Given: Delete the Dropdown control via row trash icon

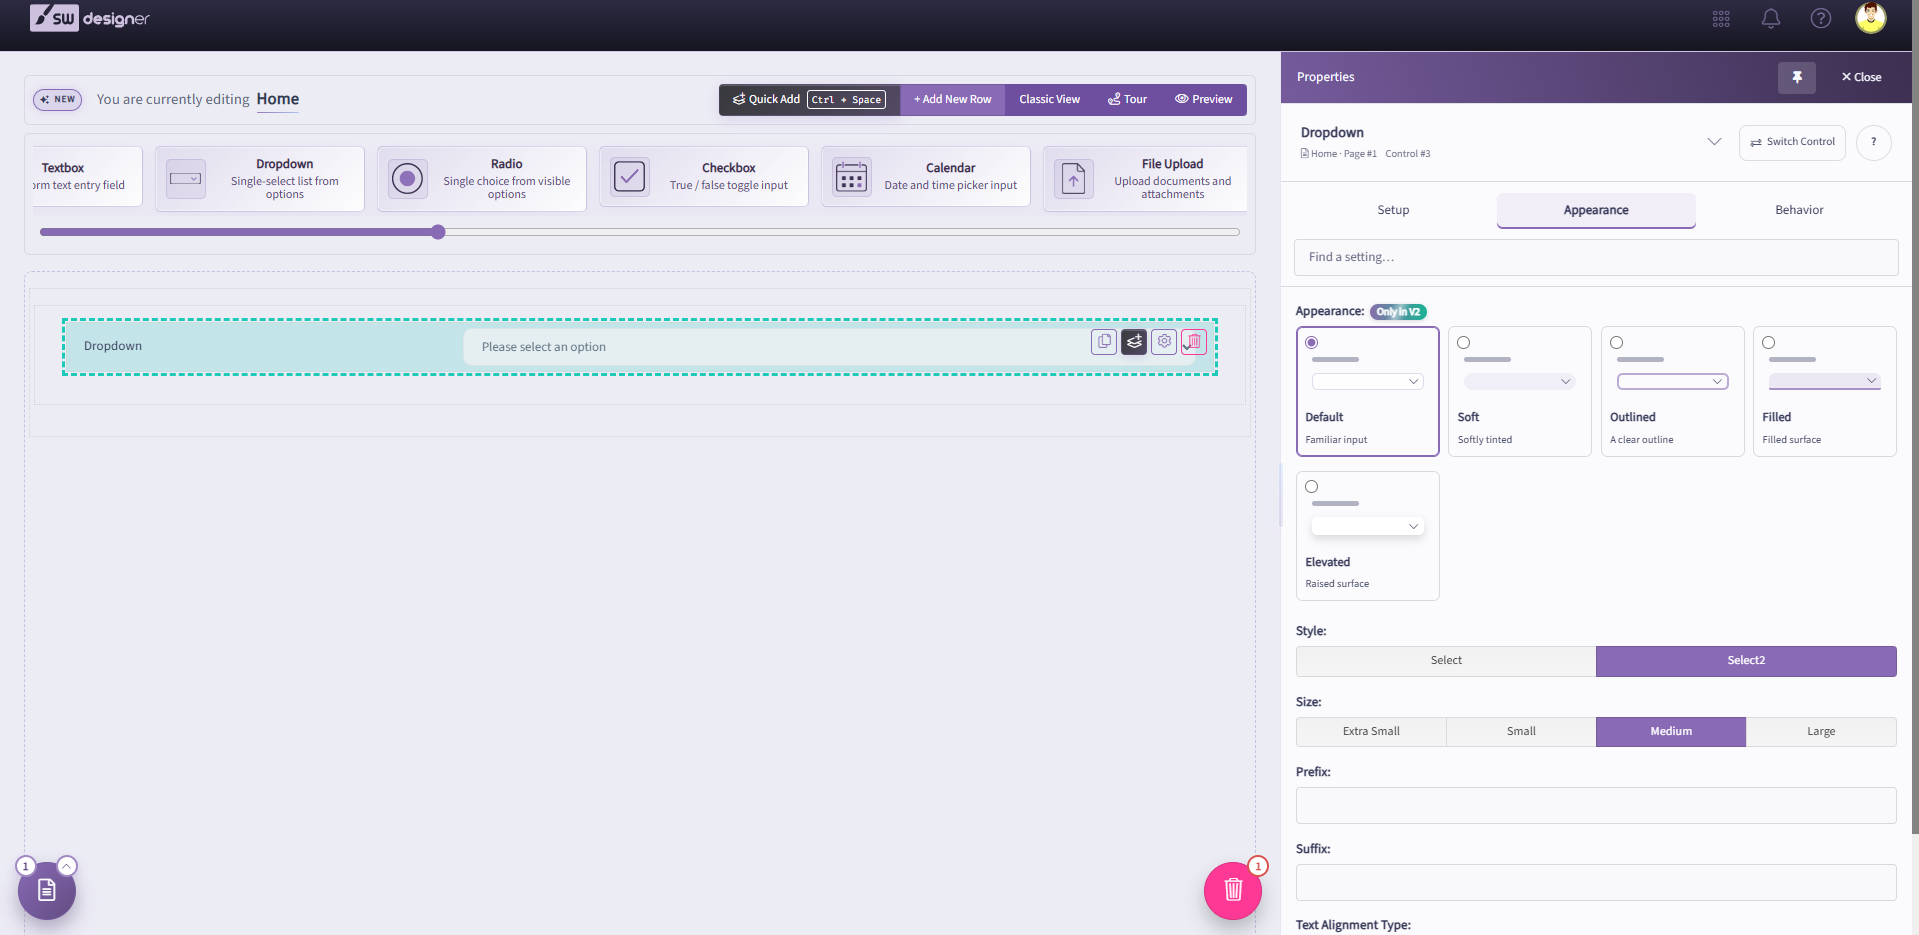Looking at the screenshot, I should 1194,342.
